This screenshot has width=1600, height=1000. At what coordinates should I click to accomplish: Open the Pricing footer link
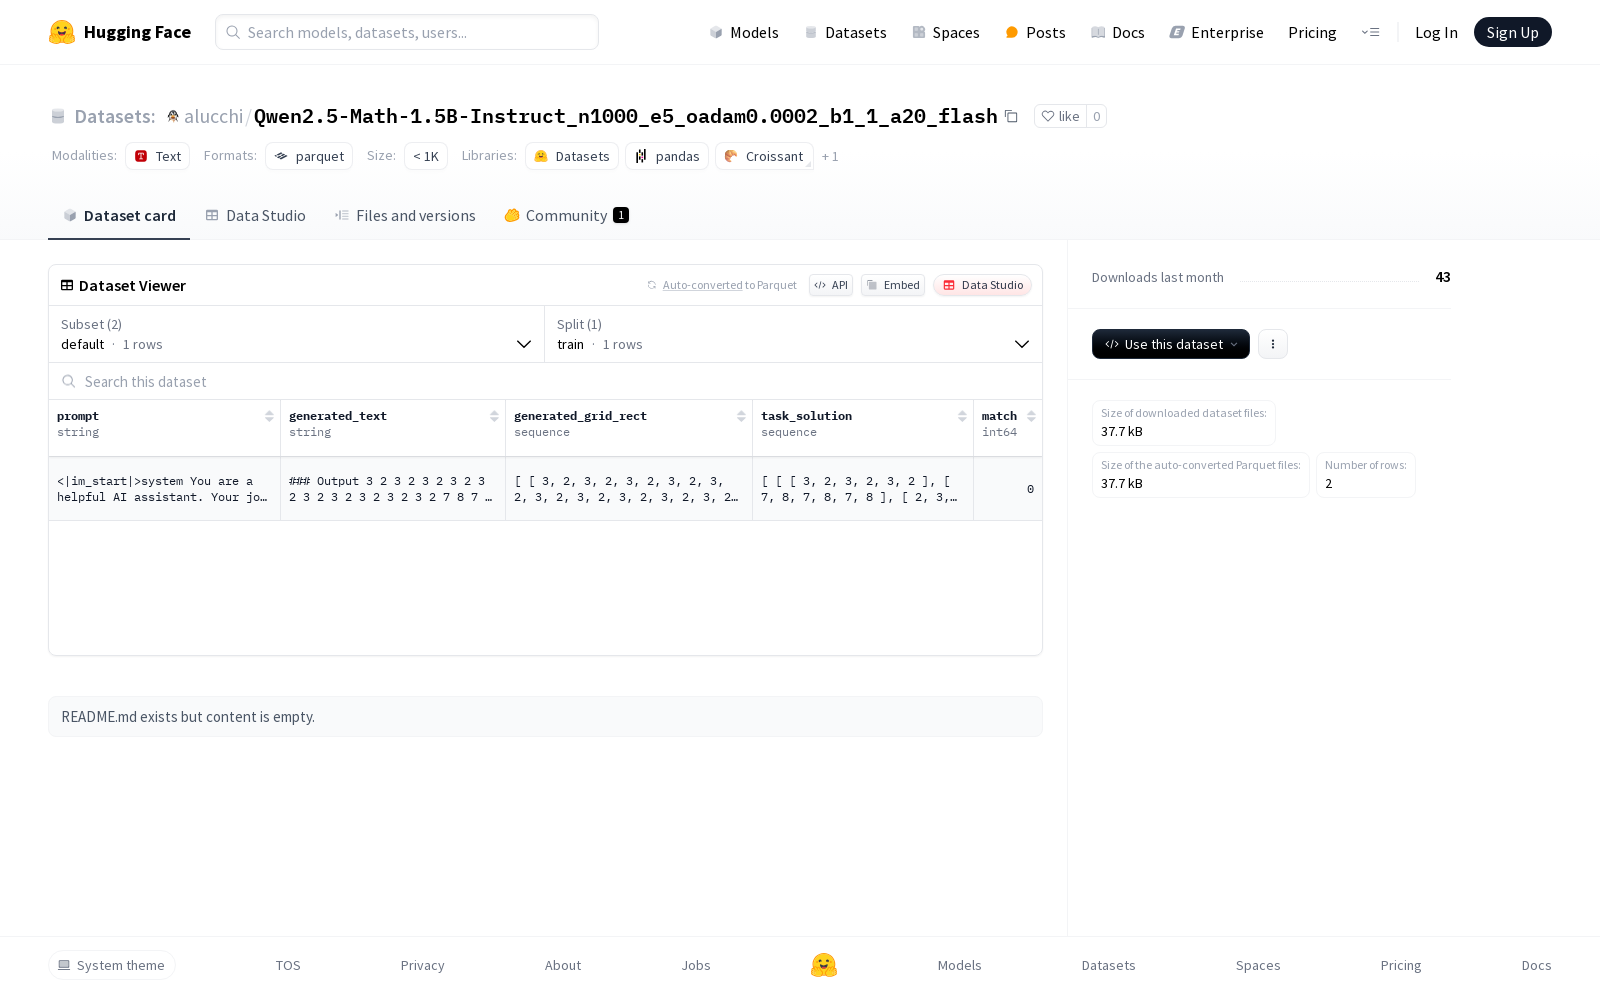pos(1401,965)
